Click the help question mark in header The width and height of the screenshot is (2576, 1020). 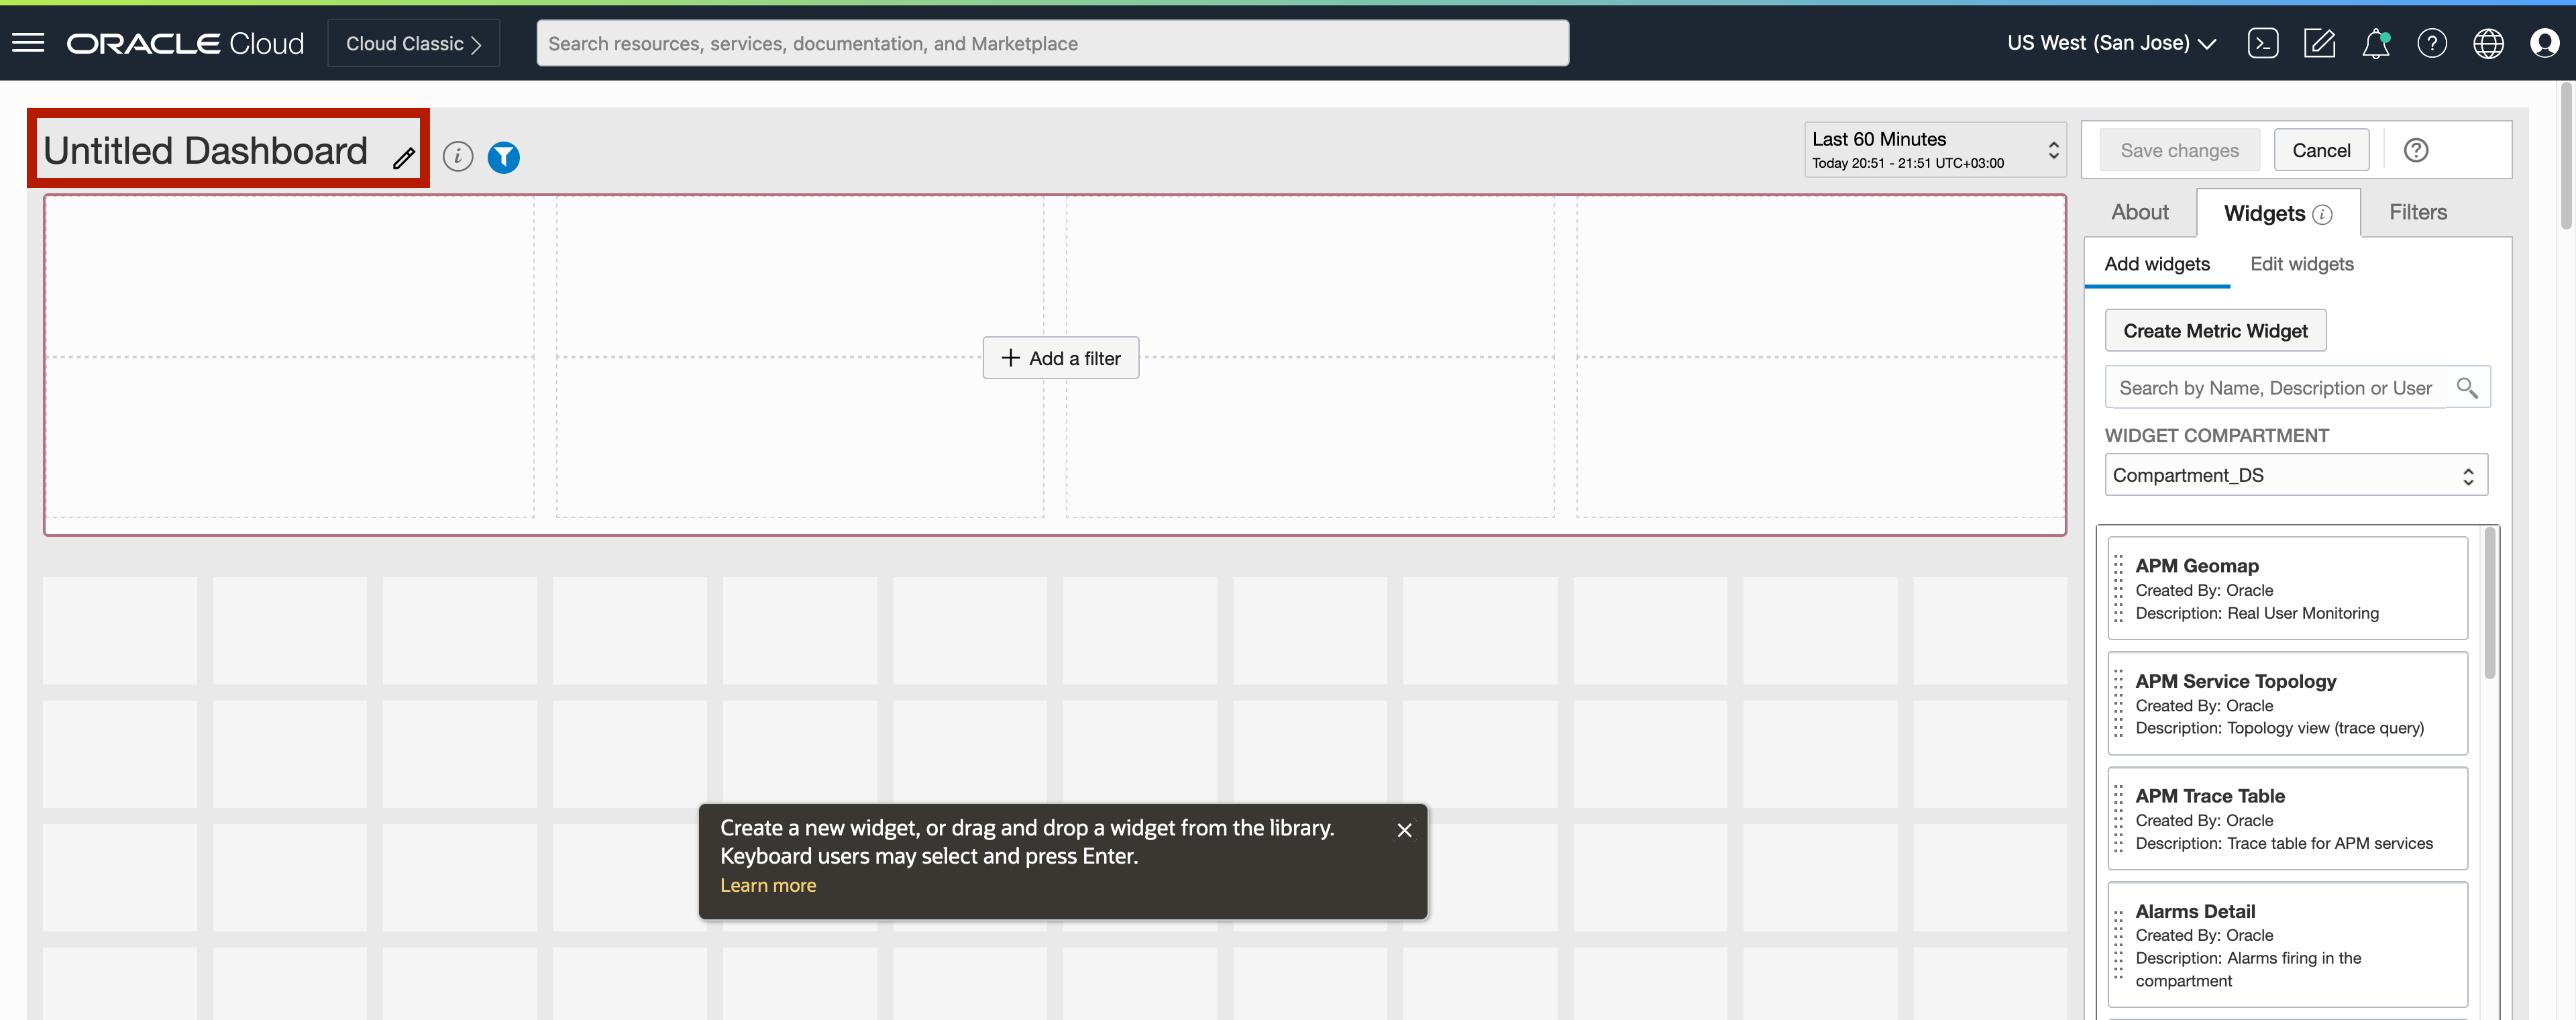pos(2431,43)
